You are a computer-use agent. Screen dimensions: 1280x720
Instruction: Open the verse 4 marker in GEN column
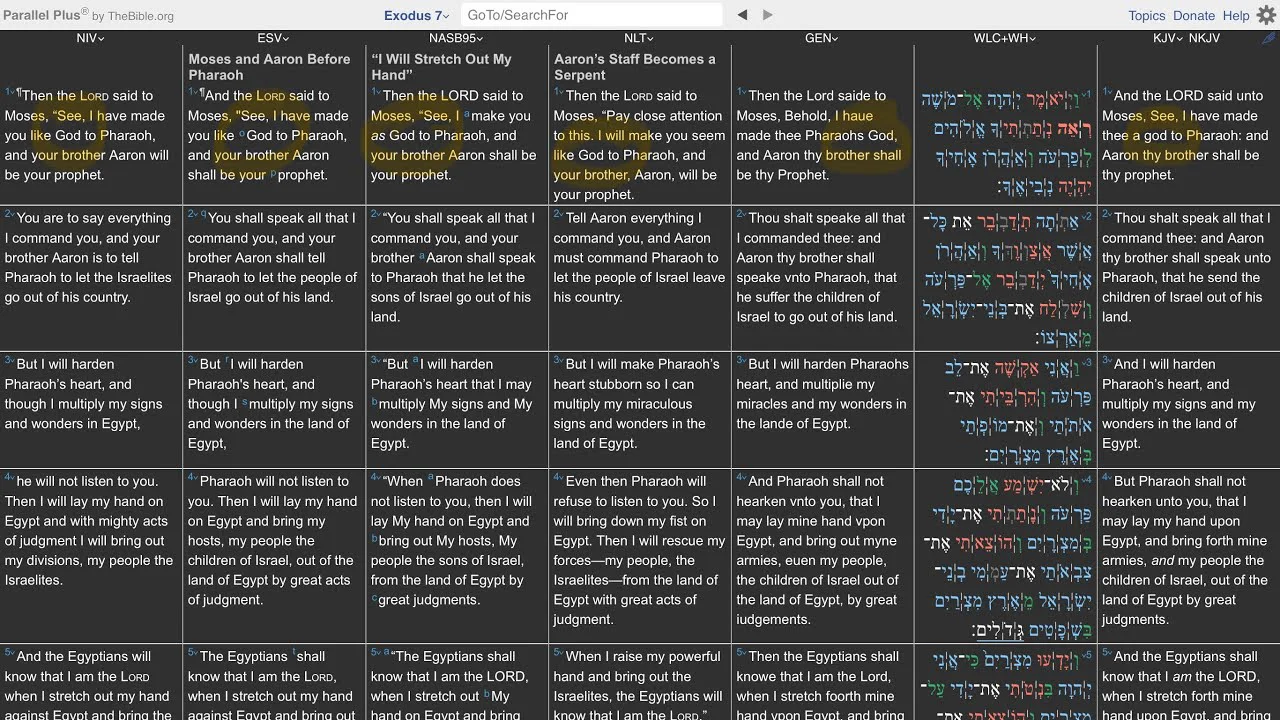tap(742, 478)
